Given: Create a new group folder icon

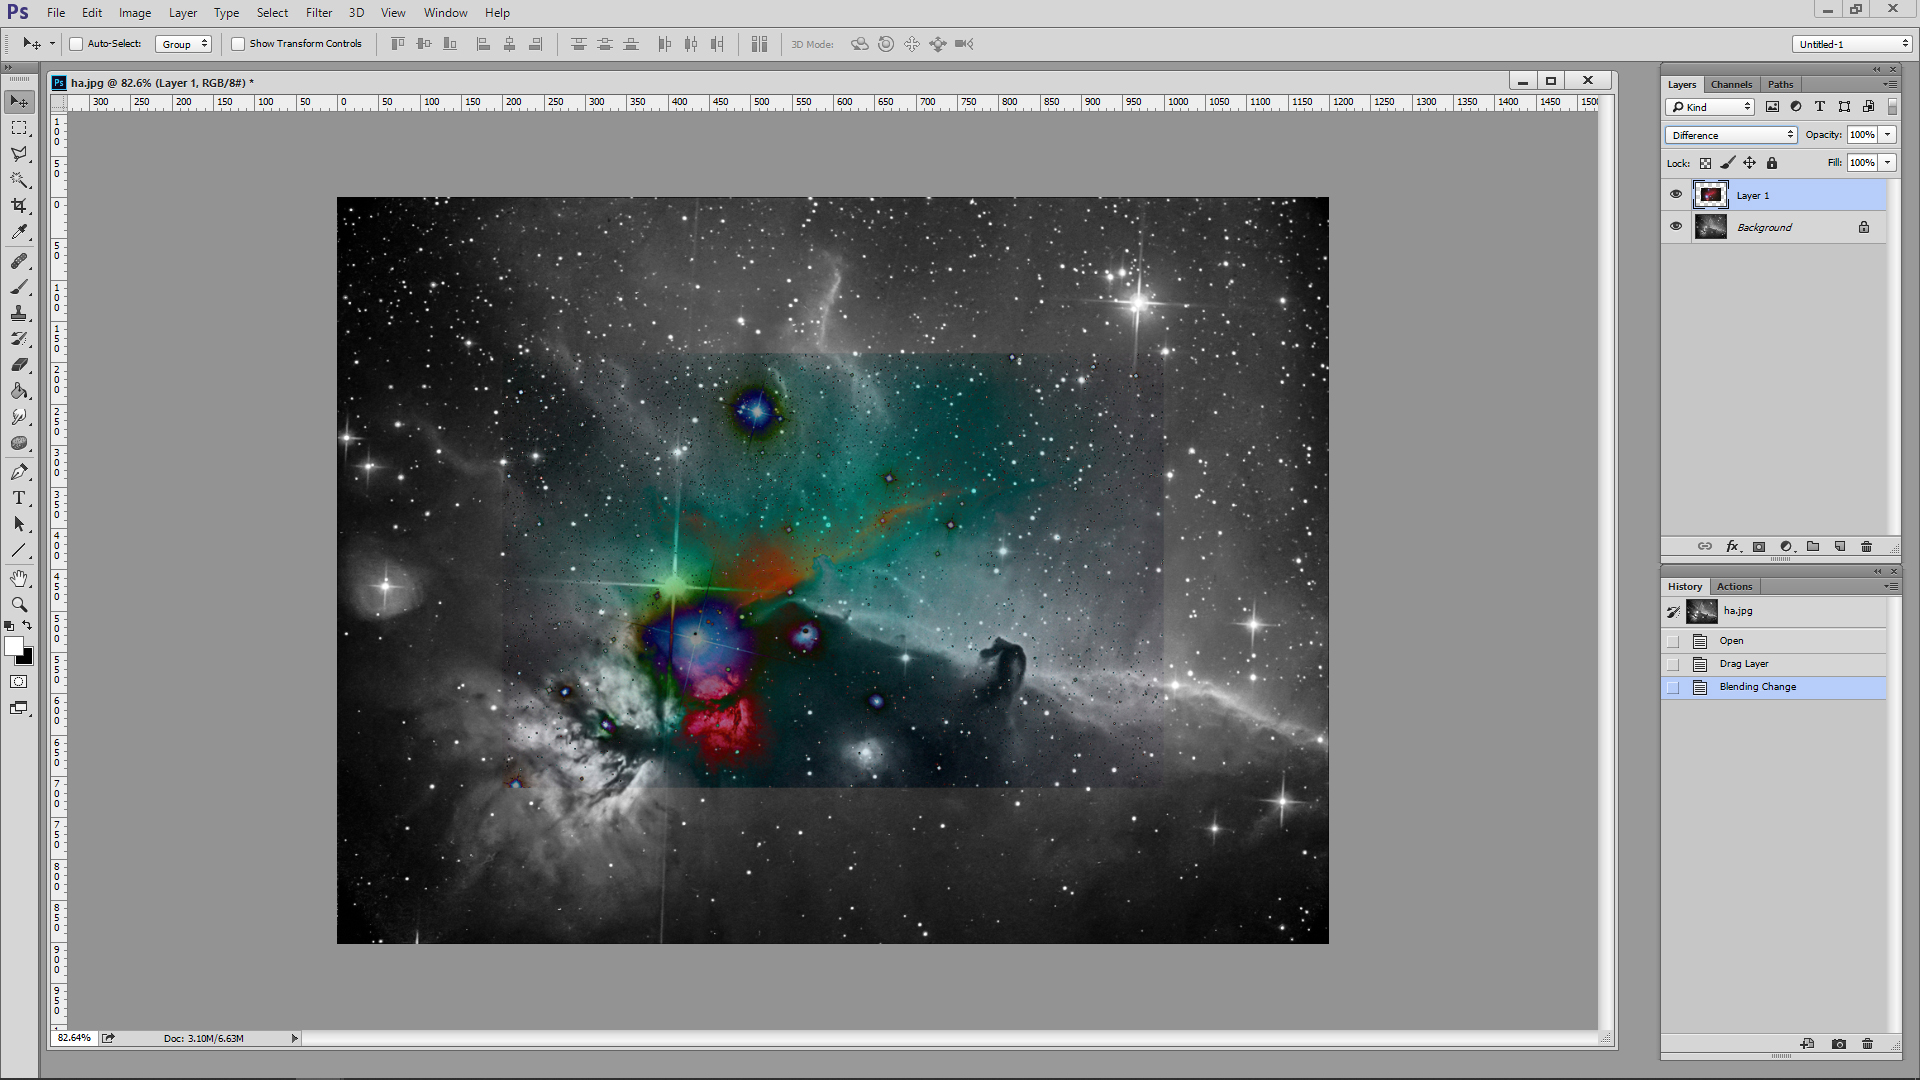Looking at the screenshot, I should click(1813, 546).
